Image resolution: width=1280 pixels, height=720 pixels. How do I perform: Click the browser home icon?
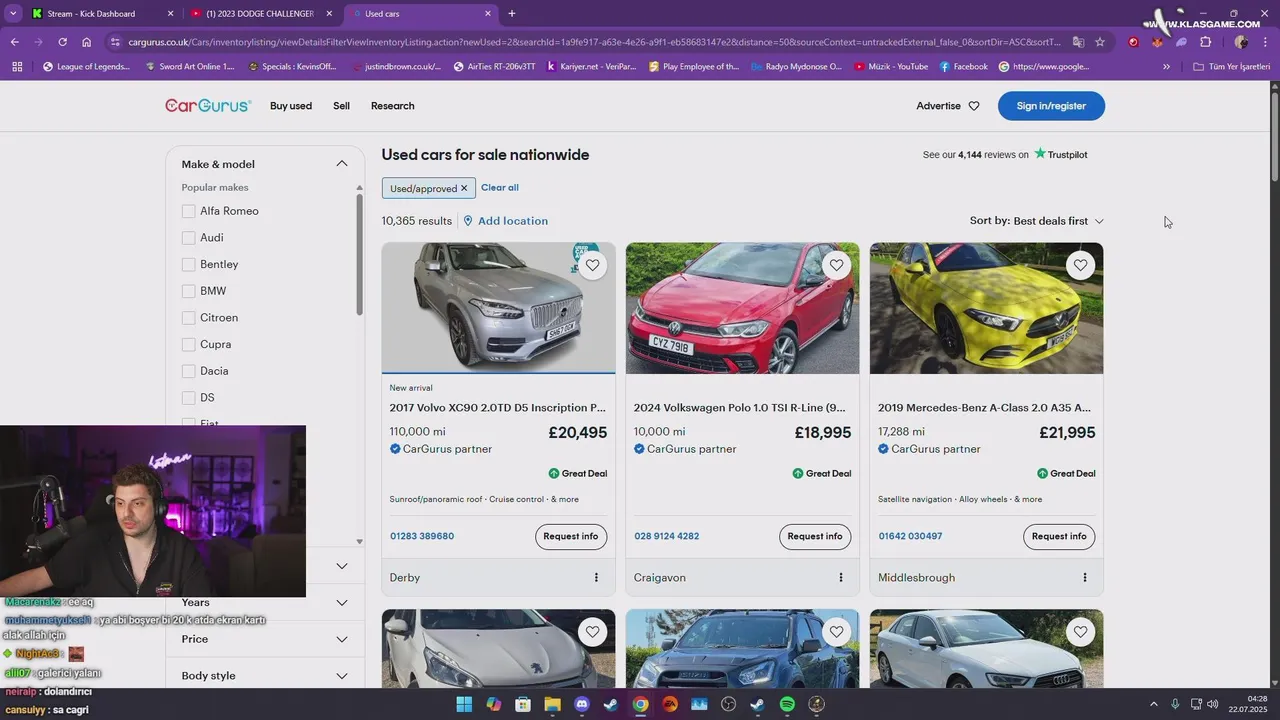86,42
